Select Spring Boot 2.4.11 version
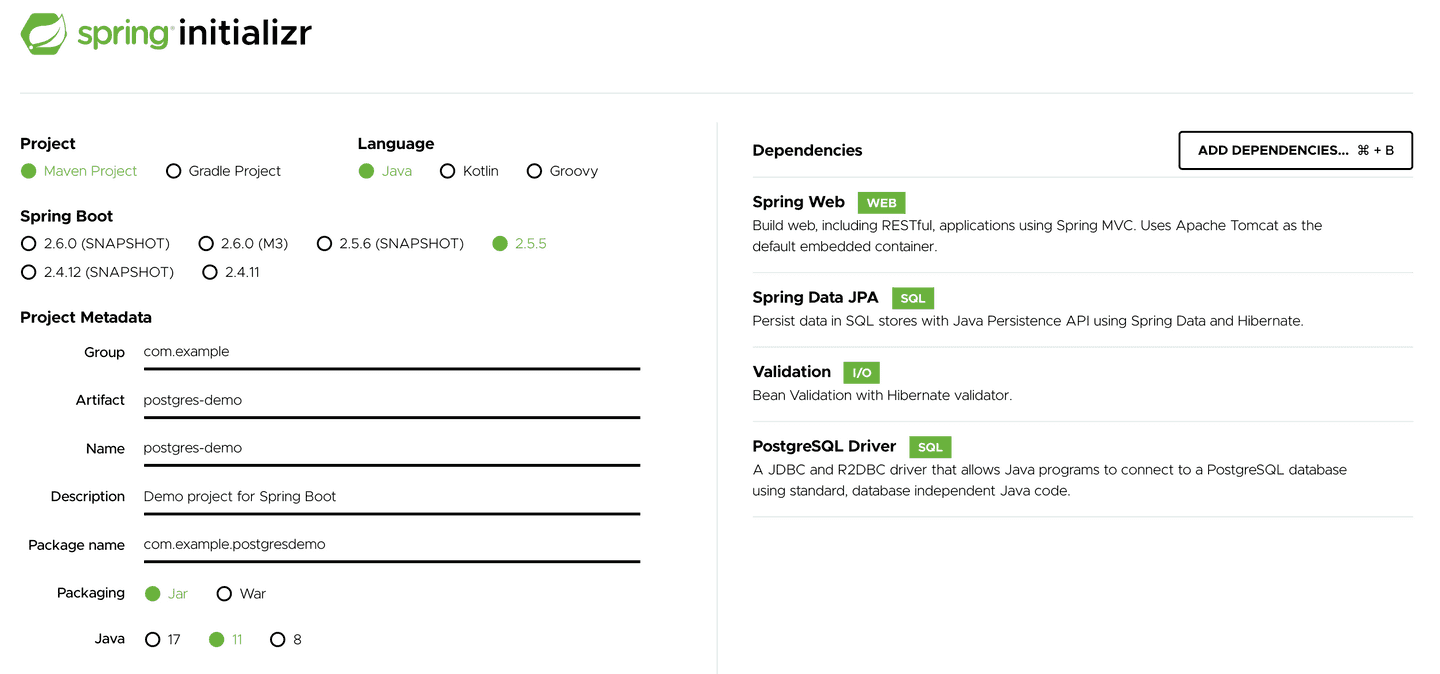 [x=209, y=272]
